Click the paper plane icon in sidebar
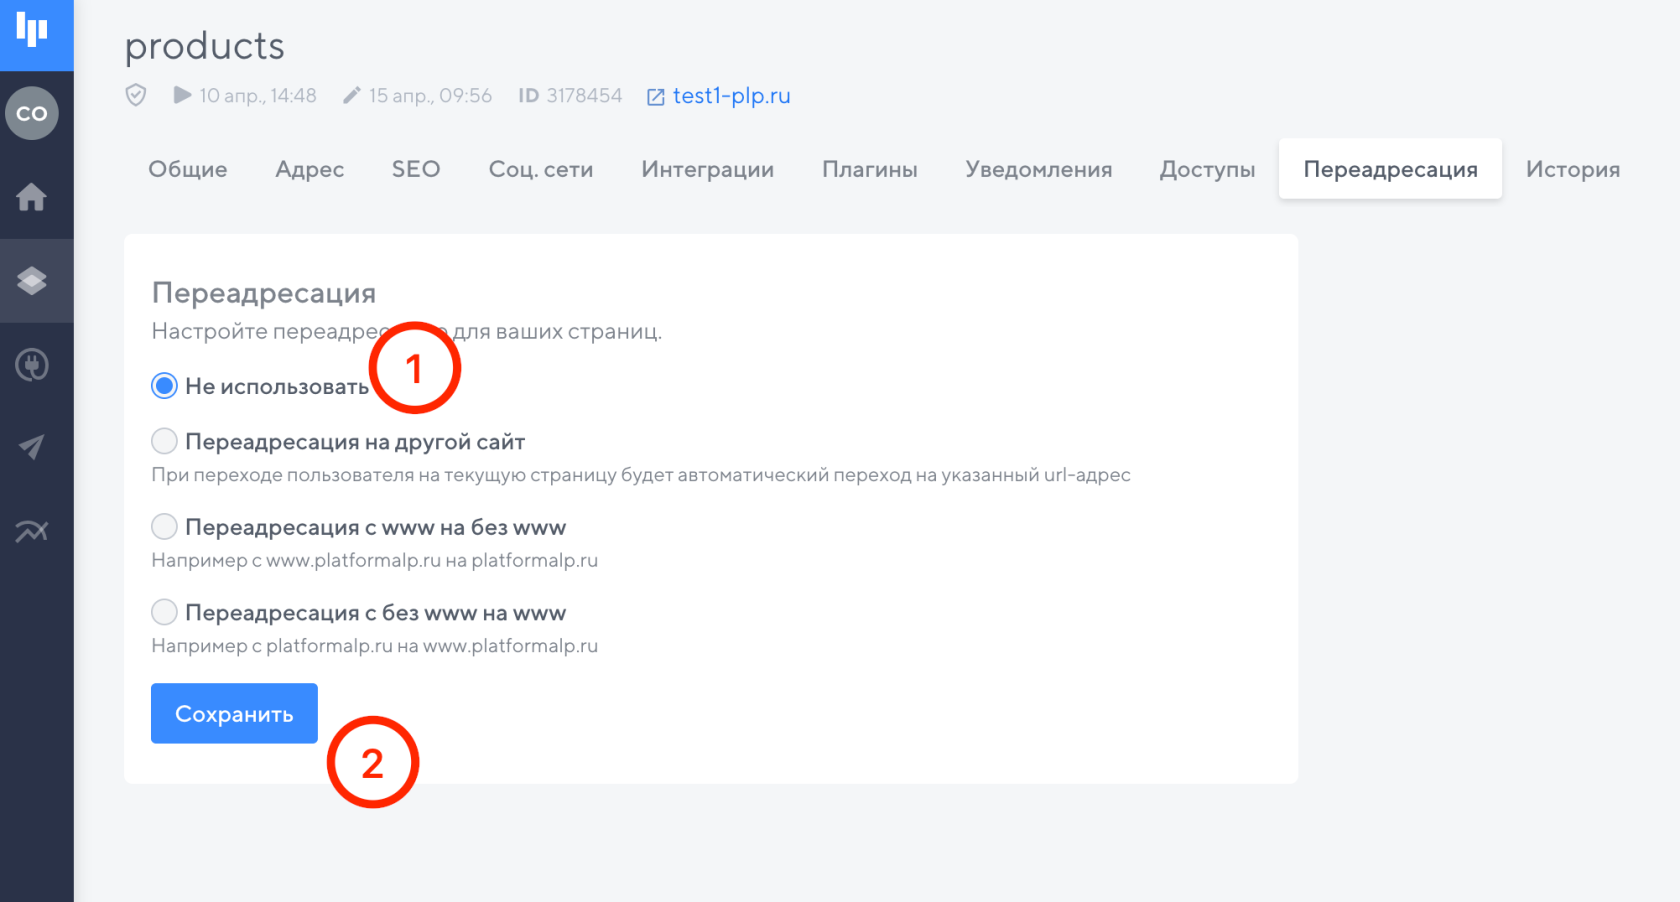This screenshot has height=902, width=1680. [x=32, y=447]
